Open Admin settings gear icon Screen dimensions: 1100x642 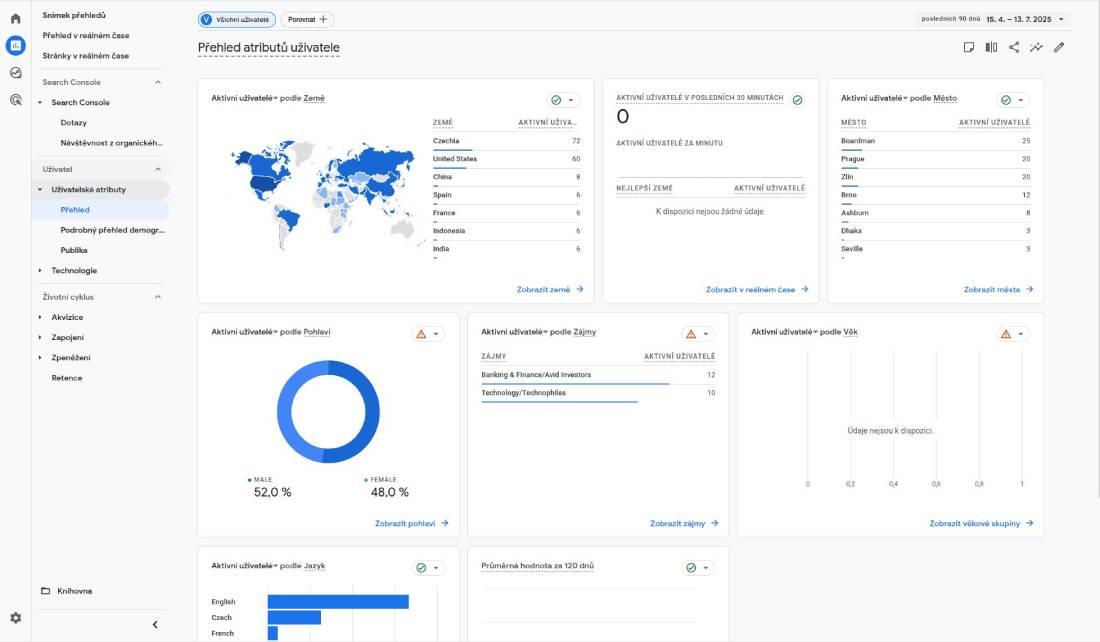pos(15,618)
